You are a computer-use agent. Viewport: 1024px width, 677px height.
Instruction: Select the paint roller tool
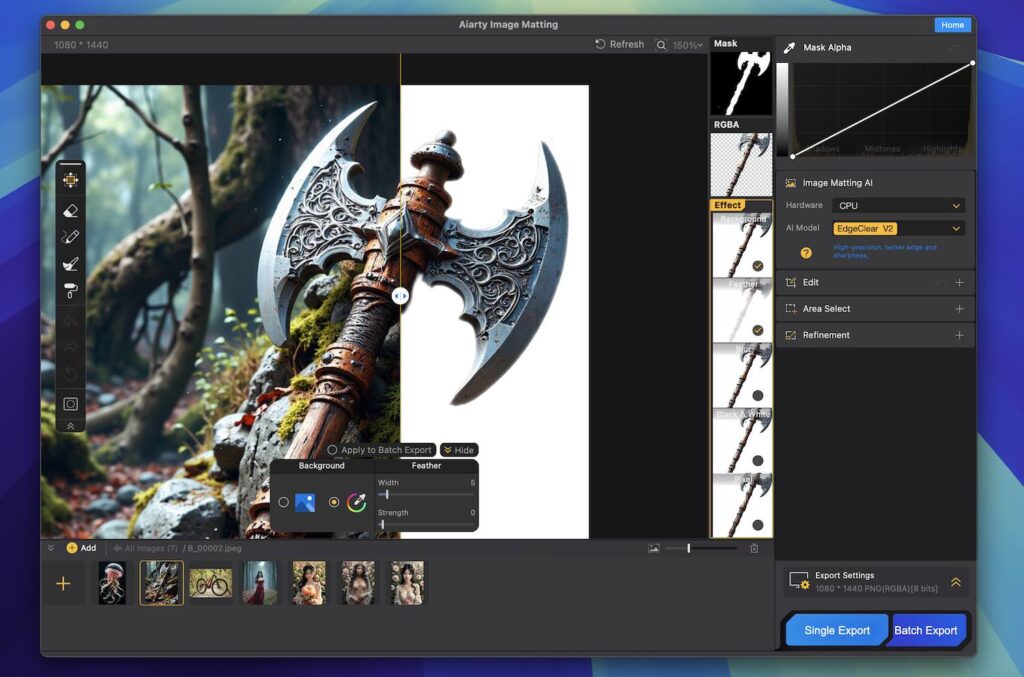(71, 291)
